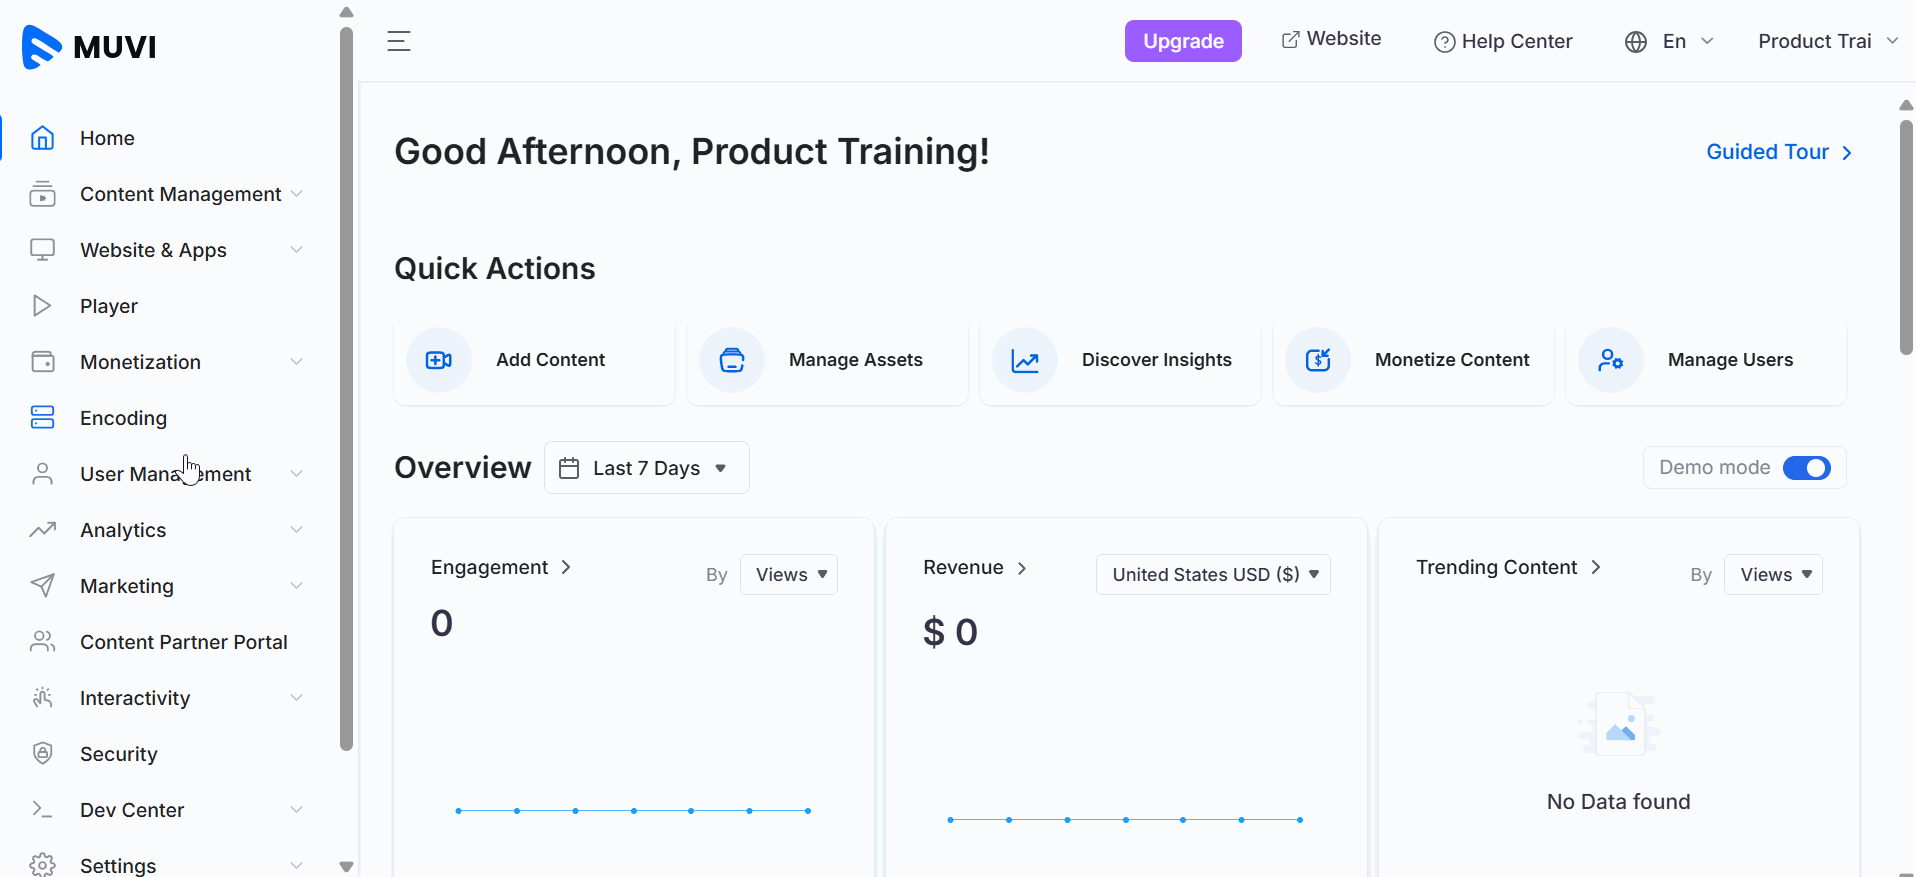This screenshot has width=1916, height=877.
Task: Open the Engagement details link
Action: tap(501, 567)
